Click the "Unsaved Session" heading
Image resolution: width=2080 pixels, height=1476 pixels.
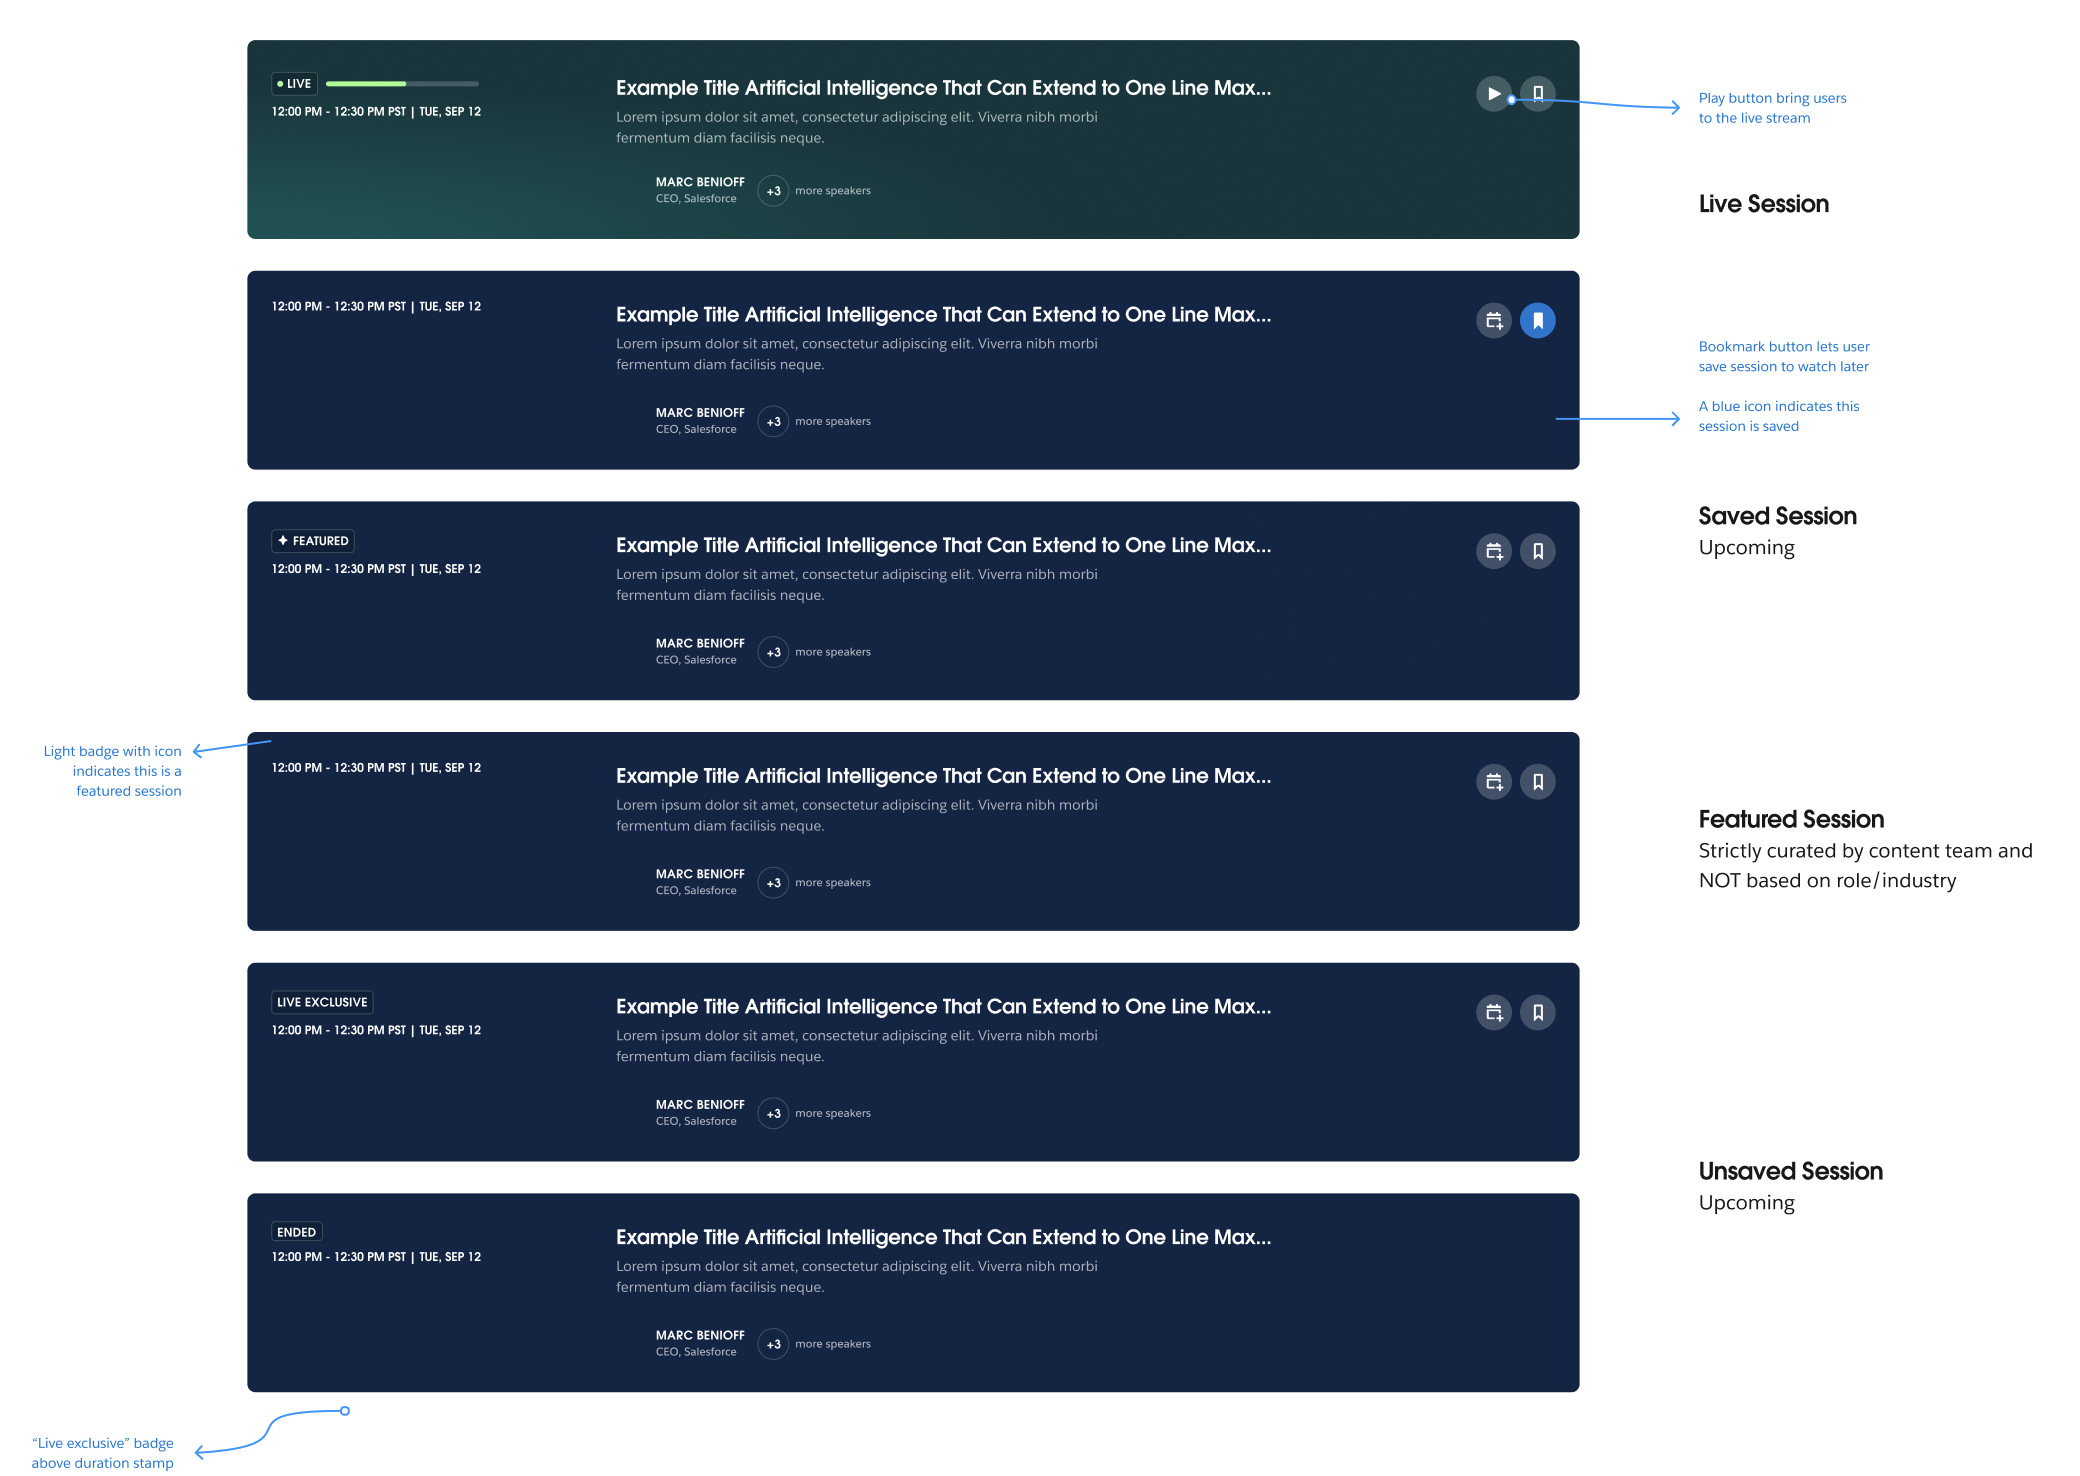click(1790, 1171)
